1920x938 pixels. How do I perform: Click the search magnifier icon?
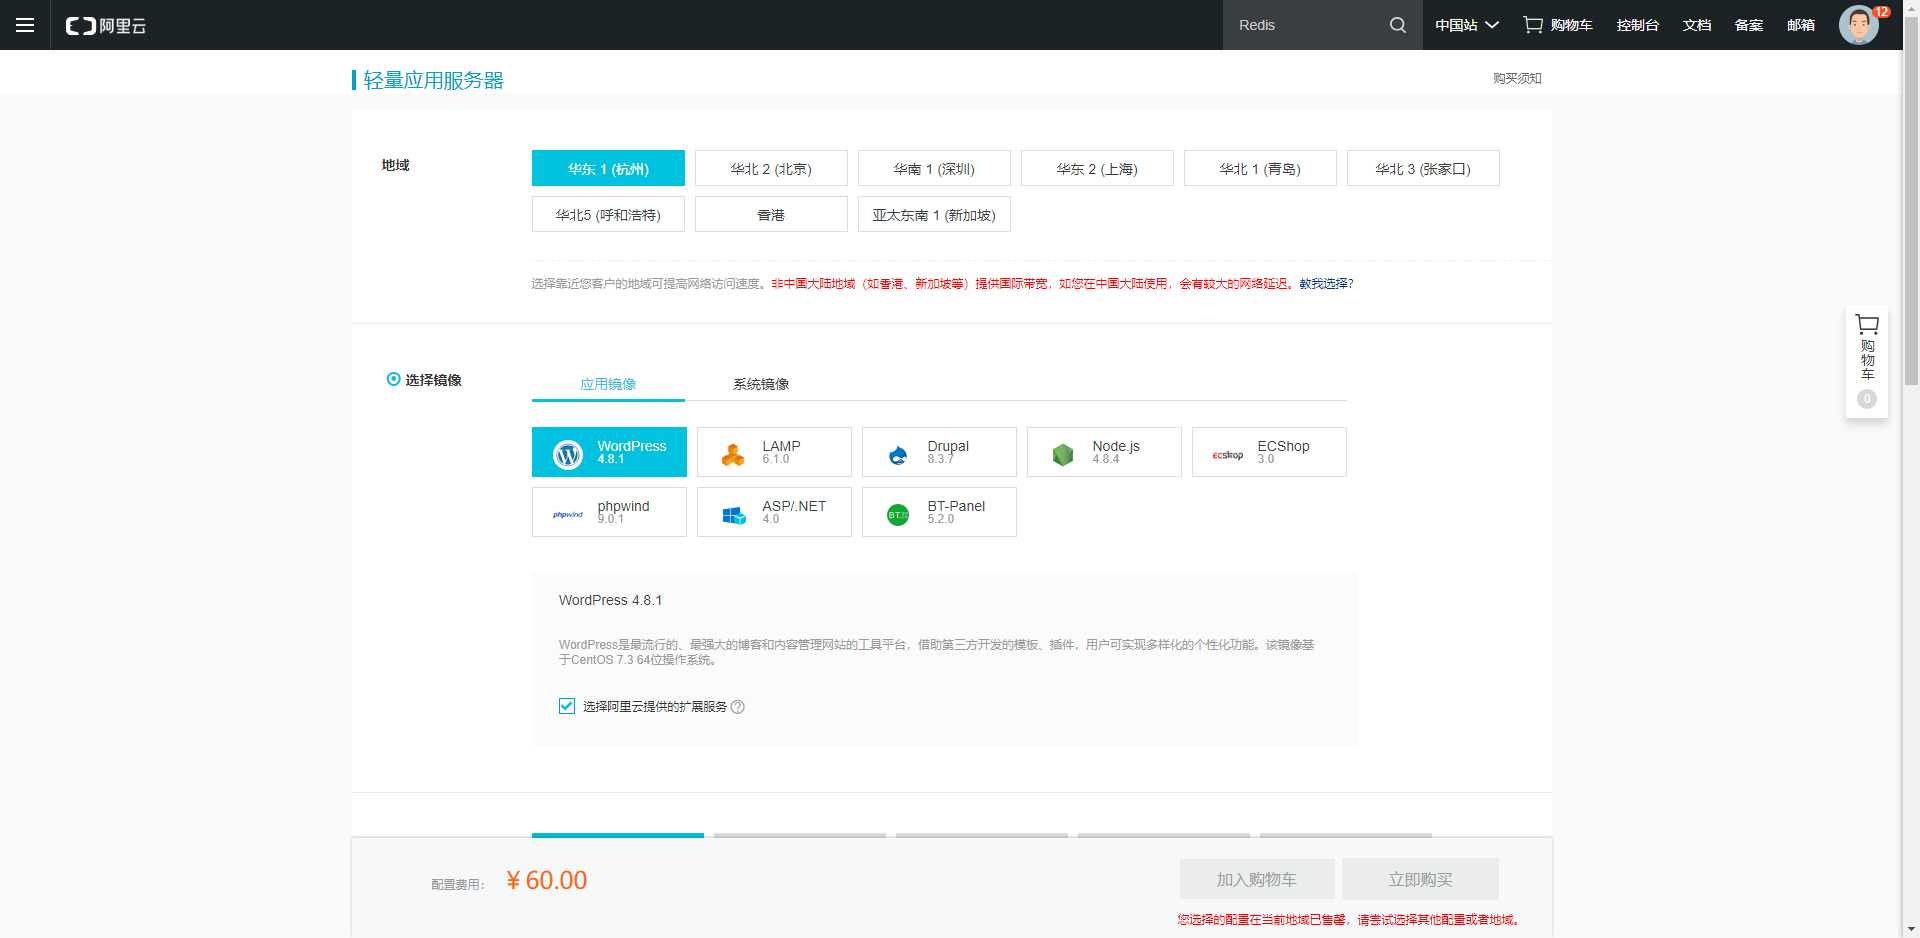(x=1398, y=25)
